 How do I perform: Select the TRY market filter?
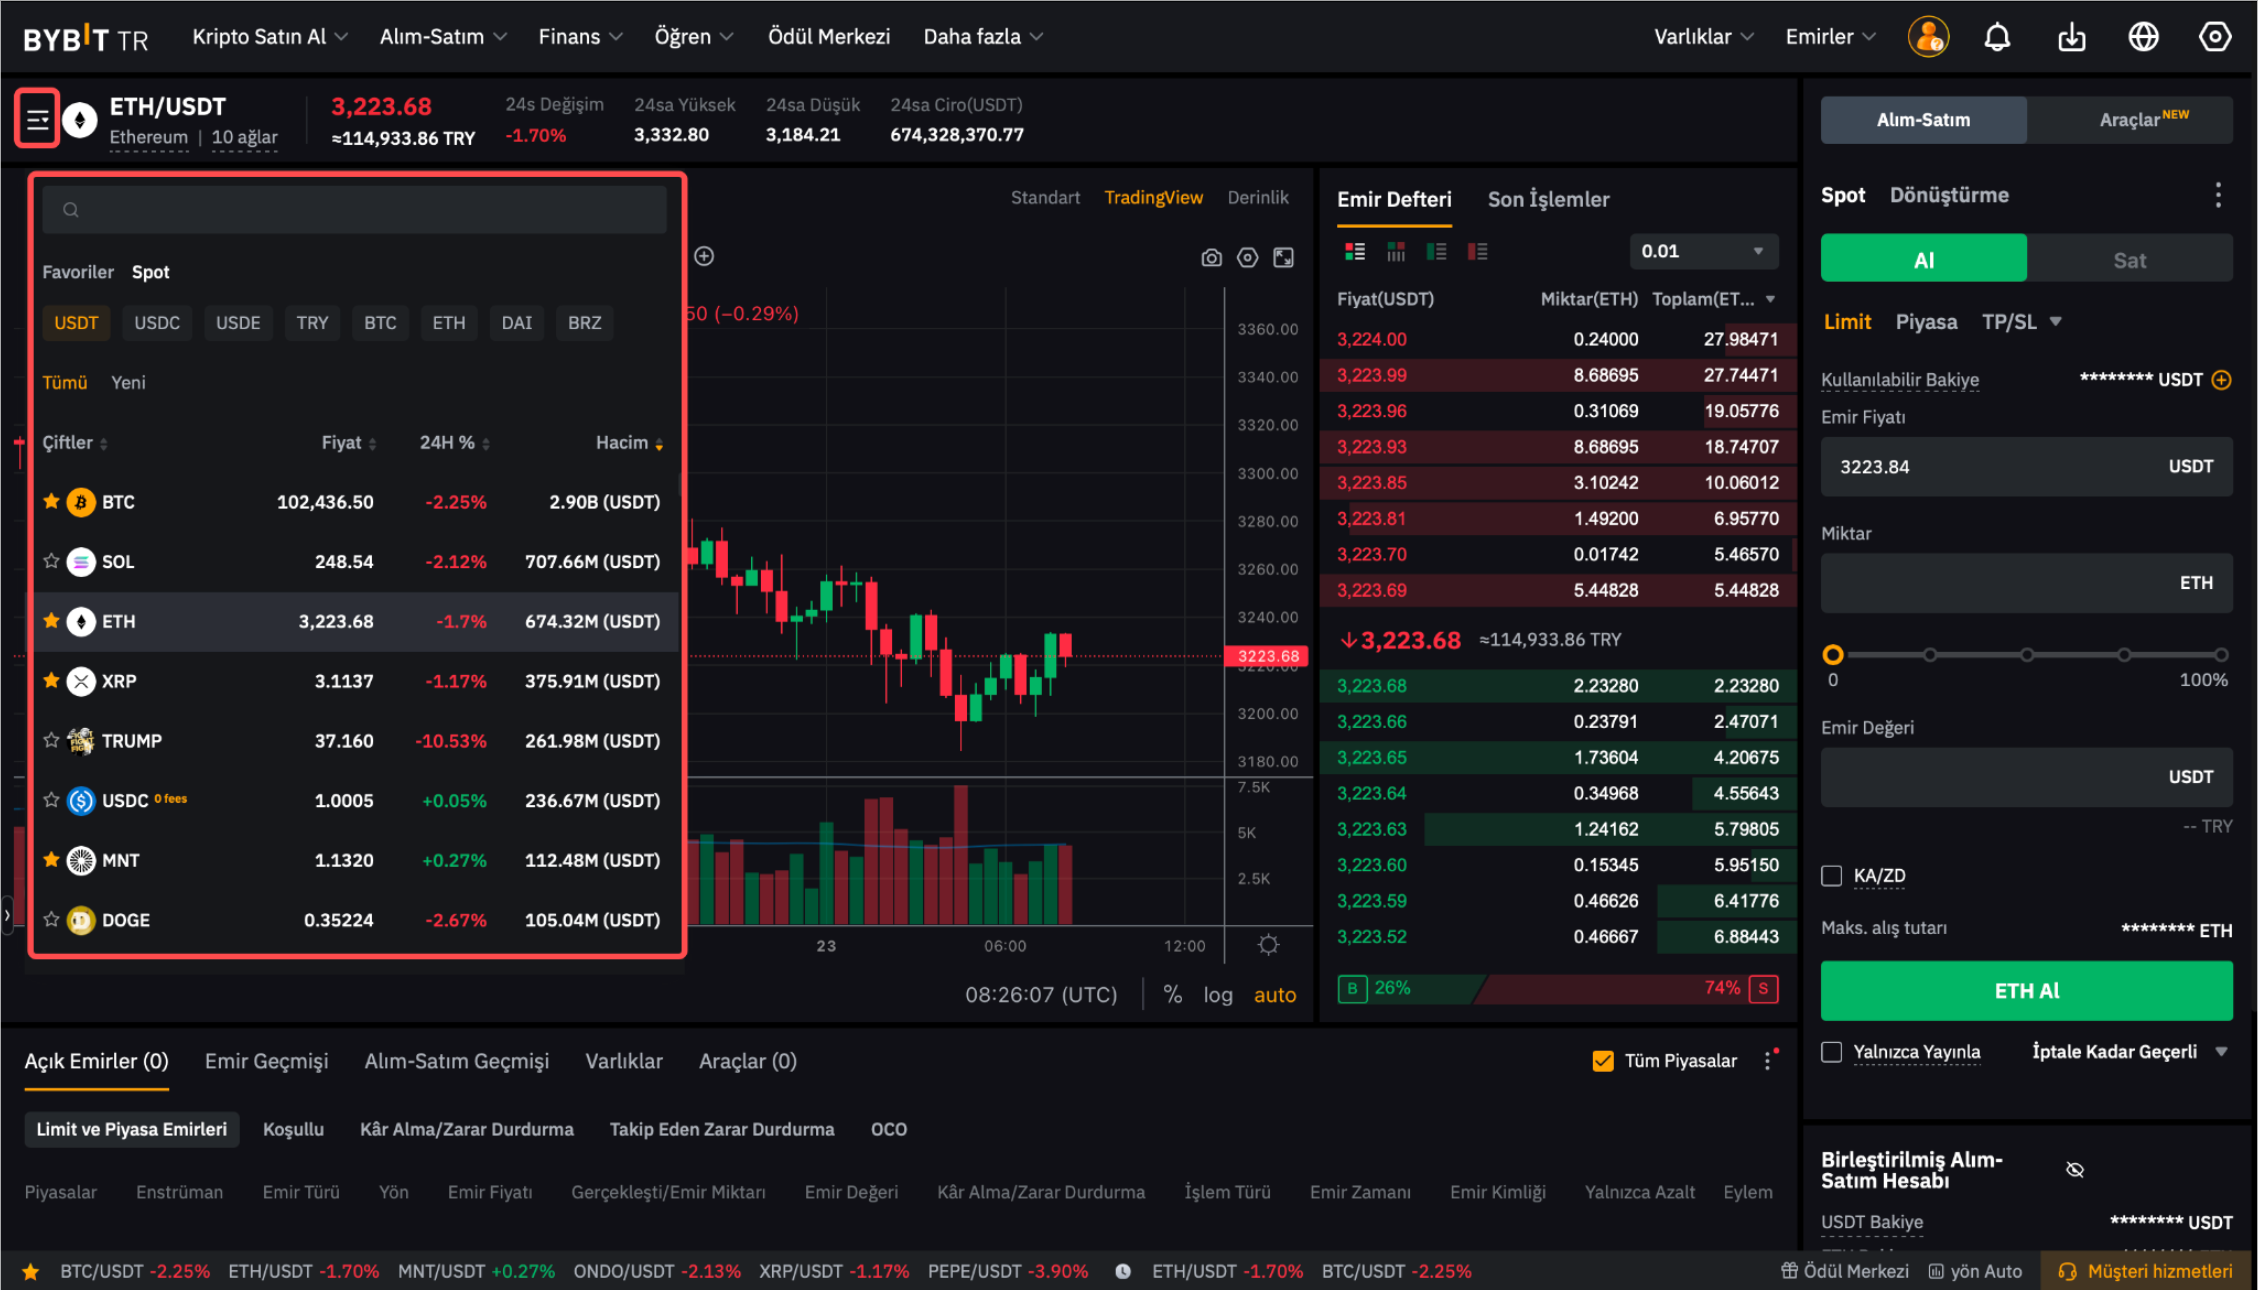[312, 323]
